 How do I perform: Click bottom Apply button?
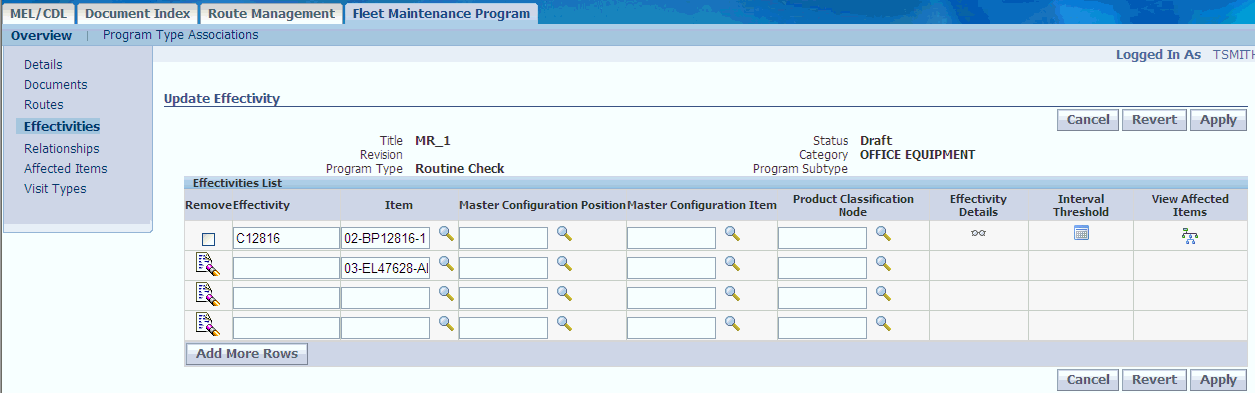[1218, 380]
